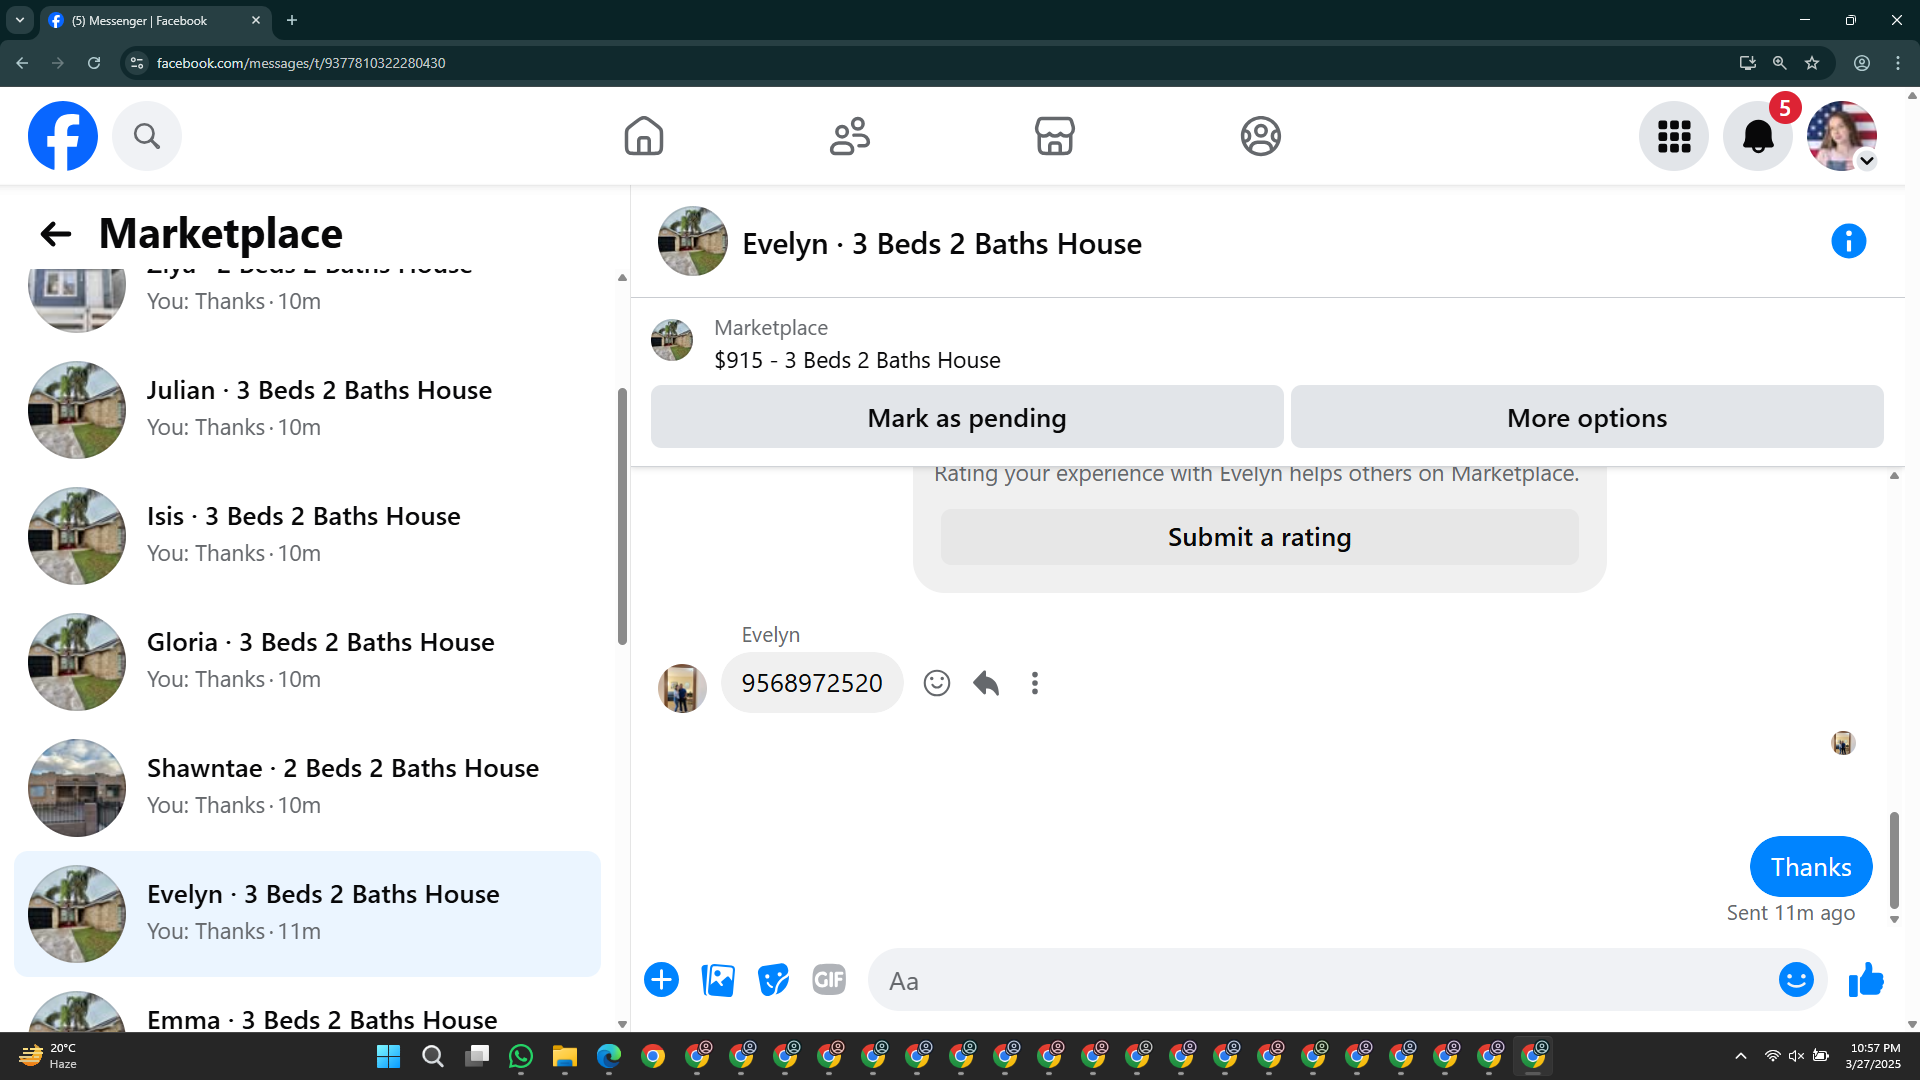Open a new browser tab
The width and height of the screenshot is (1920, 1080).
click(x=292, y=20)
